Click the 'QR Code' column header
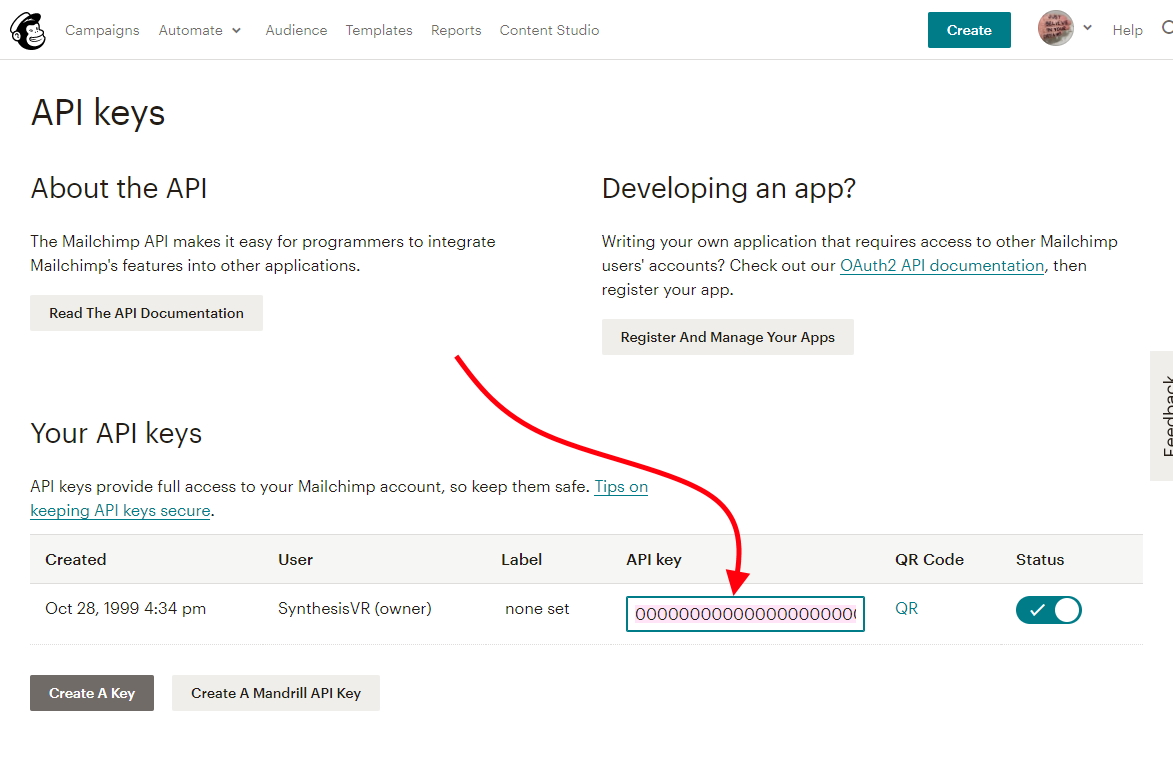 tap(929, 559)
